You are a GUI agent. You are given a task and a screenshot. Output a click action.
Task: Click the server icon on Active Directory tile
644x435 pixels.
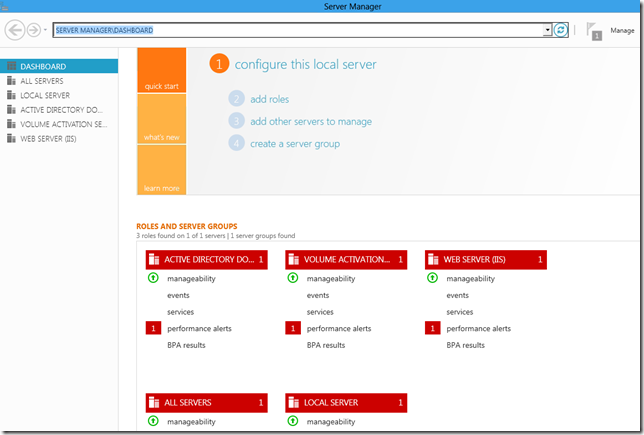pyautogui.click(x=154, y=259)
